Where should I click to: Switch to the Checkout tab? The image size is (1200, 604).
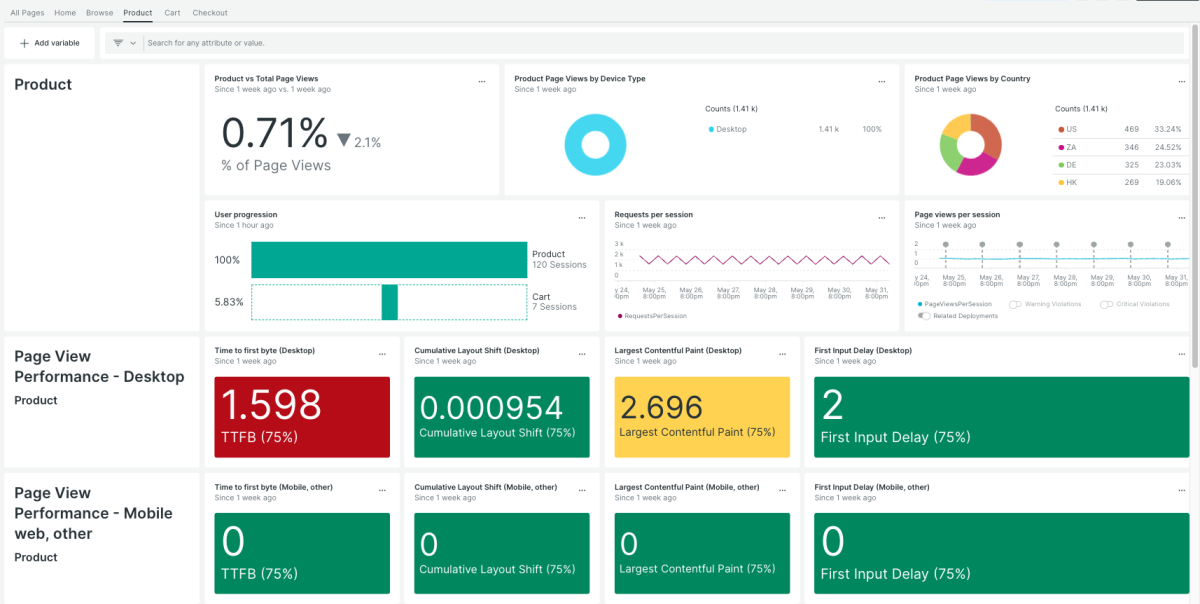pos(210,13)
